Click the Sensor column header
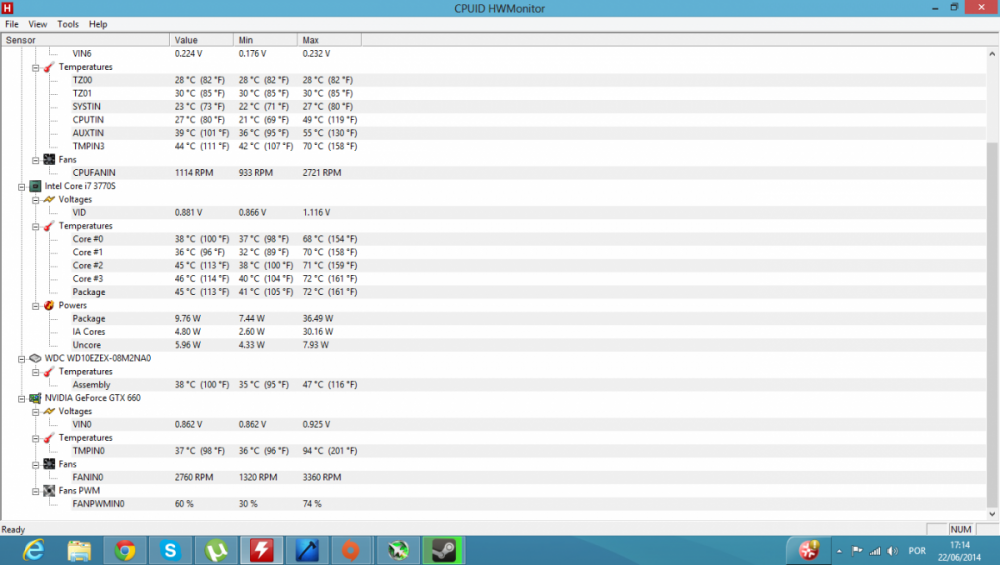The height and width of the screenshot is (565, 1000). 85,40
